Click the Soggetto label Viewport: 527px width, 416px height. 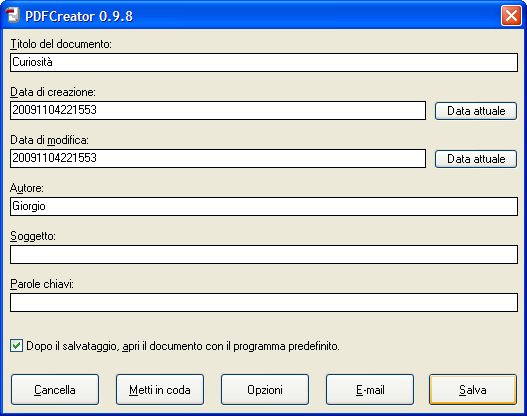click(x=33, y=237)
